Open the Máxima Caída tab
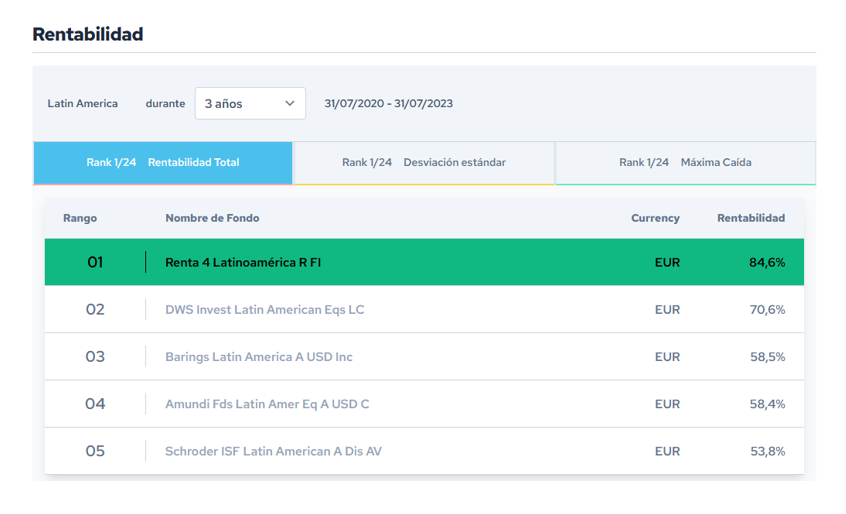Viewport: 846px width, 514px height. (685, 162)
